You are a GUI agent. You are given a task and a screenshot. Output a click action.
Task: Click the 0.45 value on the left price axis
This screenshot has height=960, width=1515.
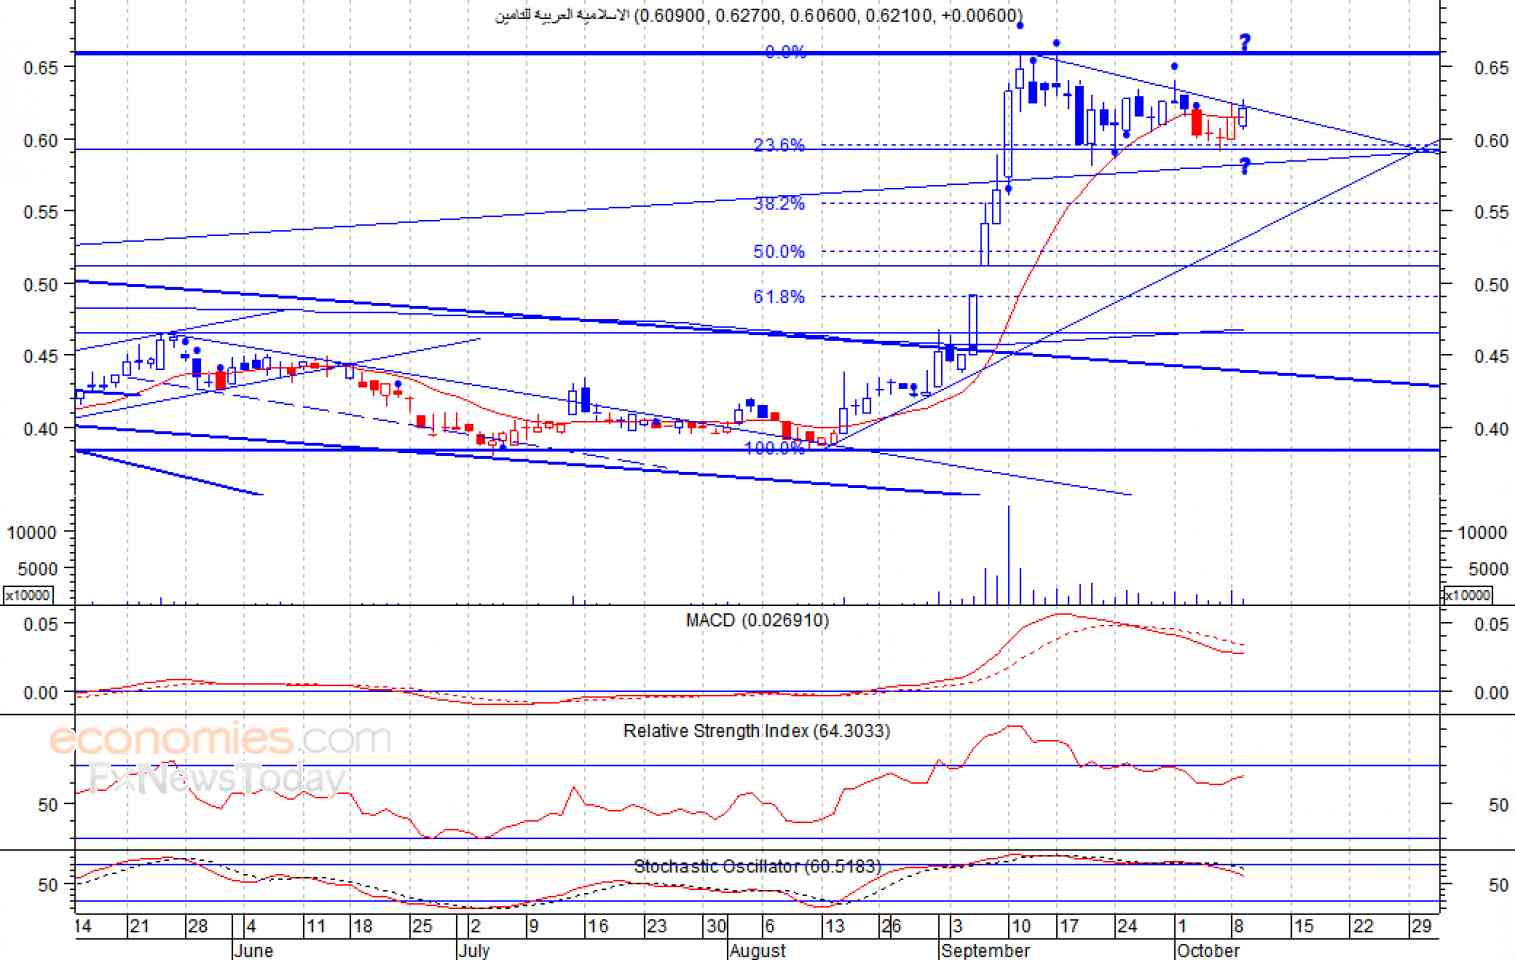41,356
